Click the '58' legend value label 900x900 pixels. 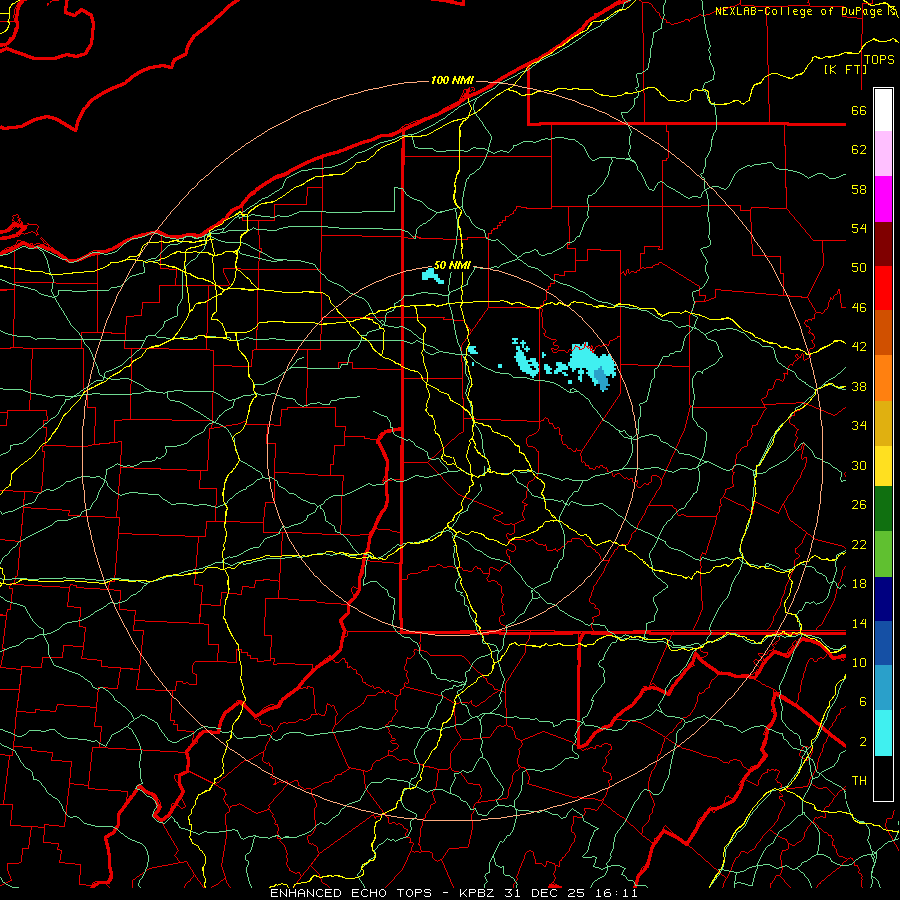(x=859, y=189)
